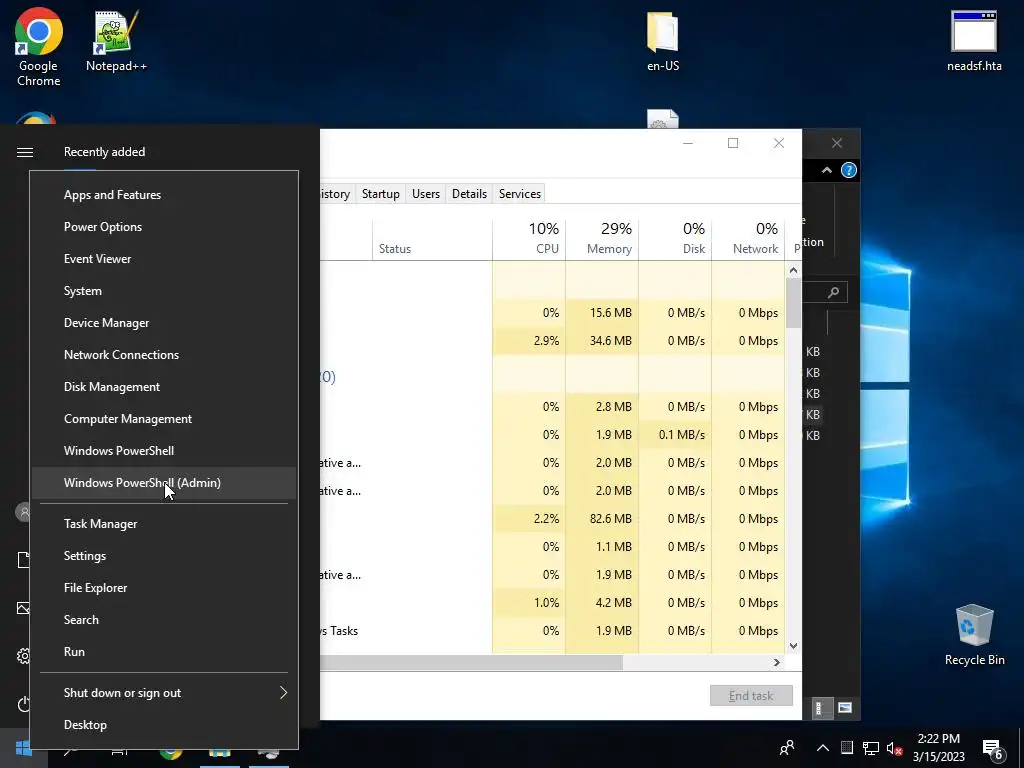Open the Google Chrome desktop shortcut
1024x768 pixels.
coord(39,47)
